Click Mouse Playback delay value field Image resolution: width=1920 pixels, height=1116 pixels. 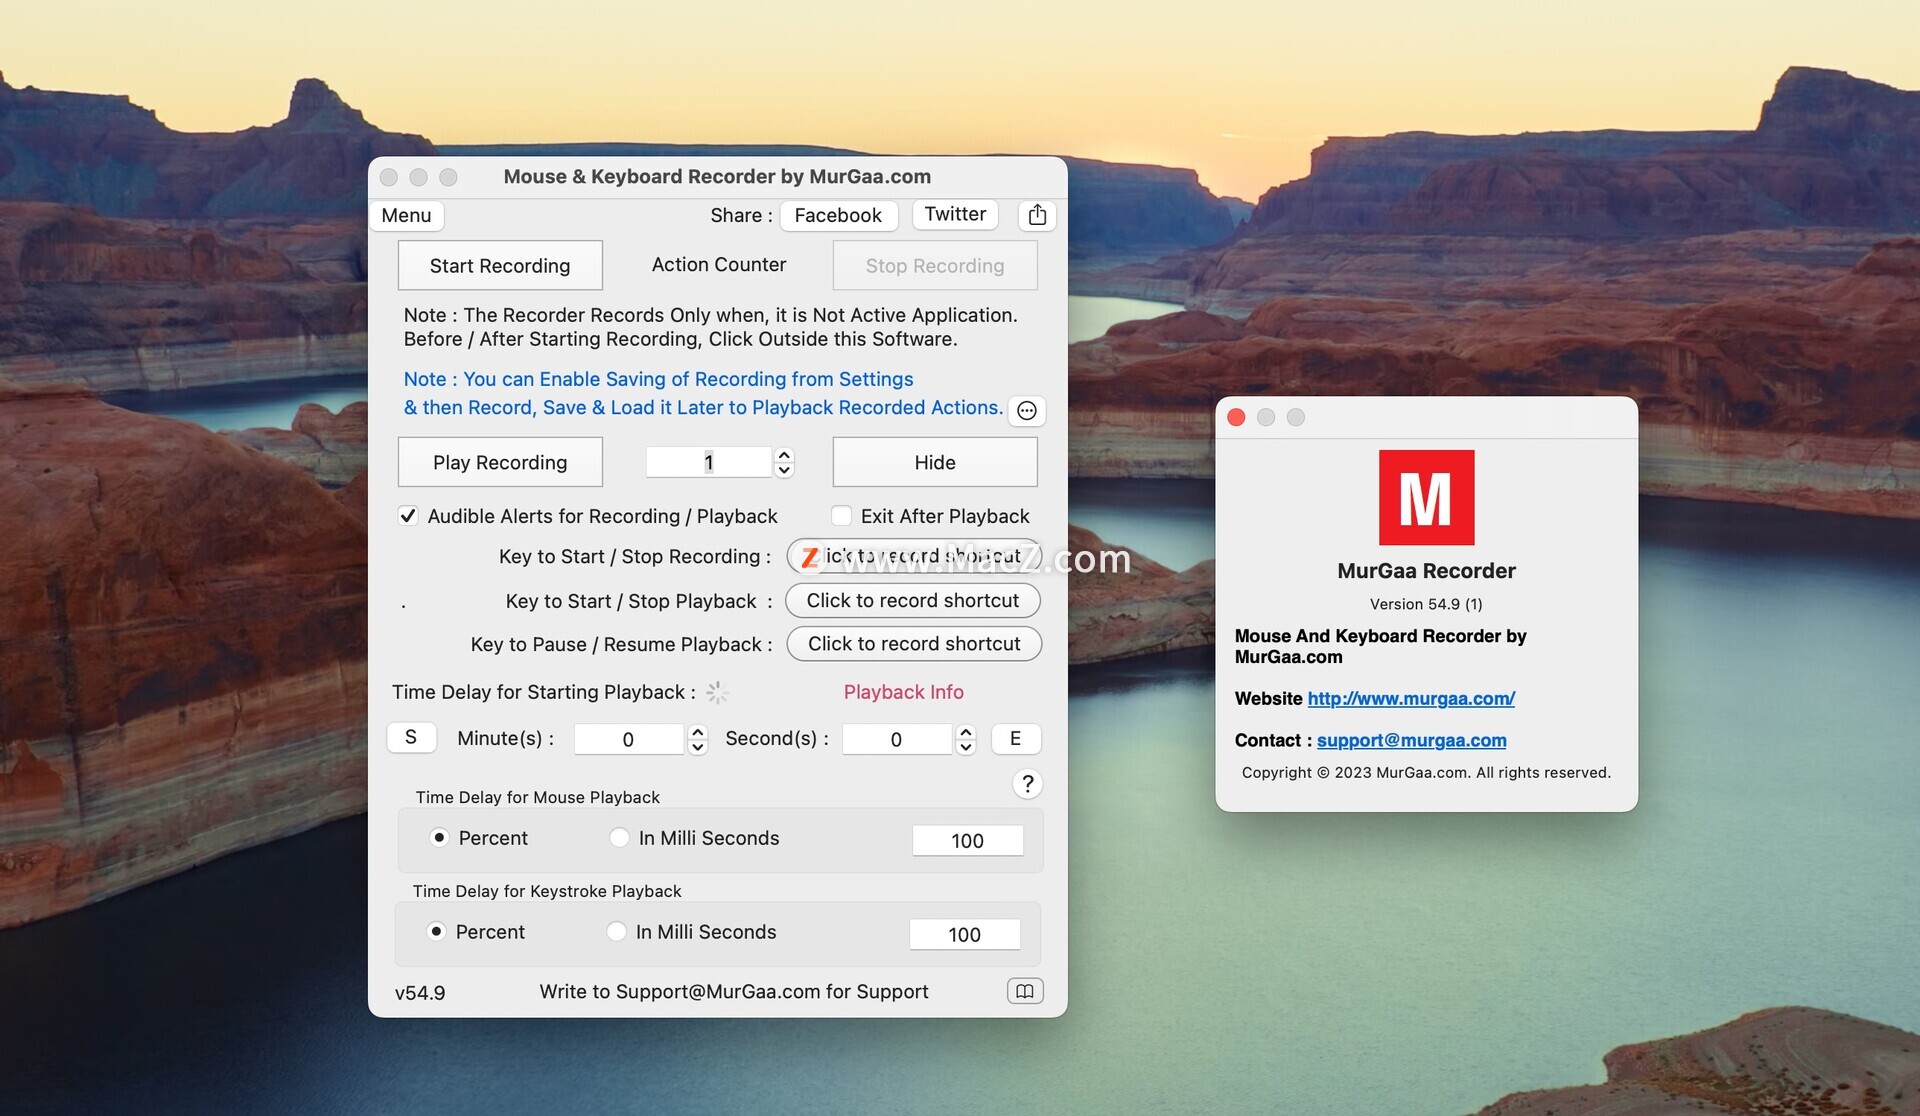pos(967,841)
